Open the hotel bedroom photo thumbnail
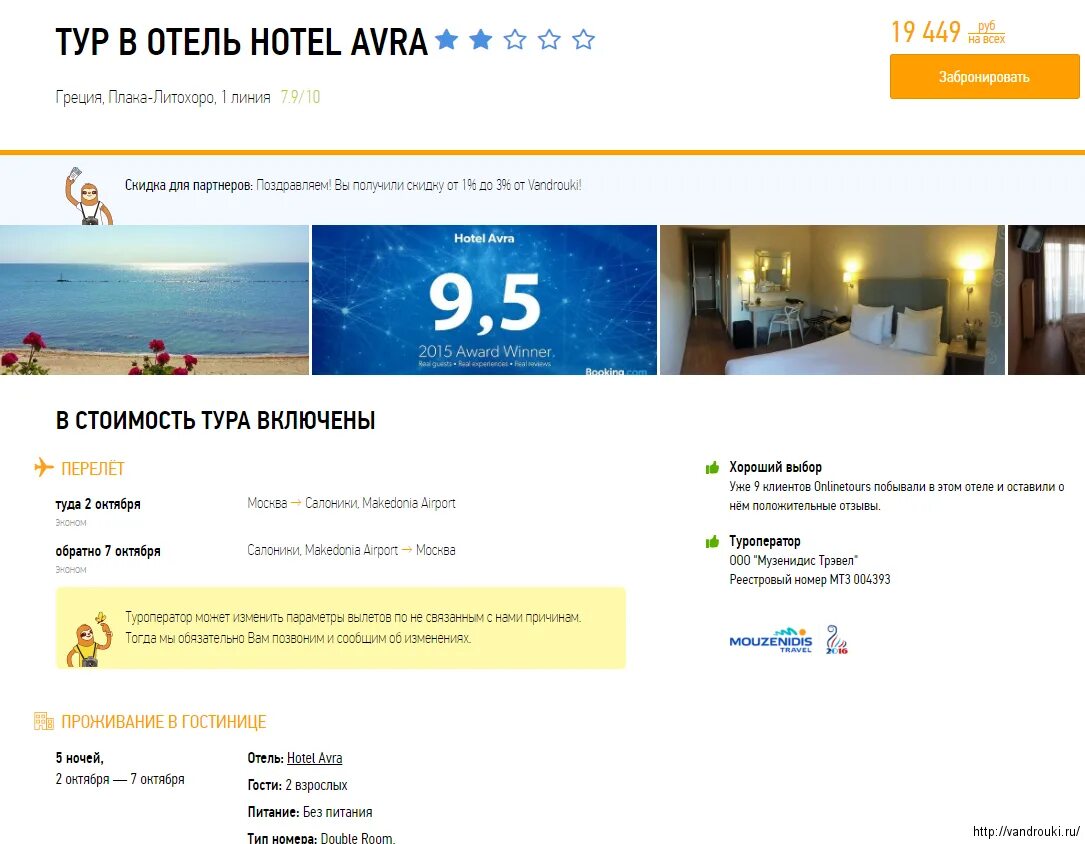The width and height of the screenshot is (1085, 844). (832, 300)
